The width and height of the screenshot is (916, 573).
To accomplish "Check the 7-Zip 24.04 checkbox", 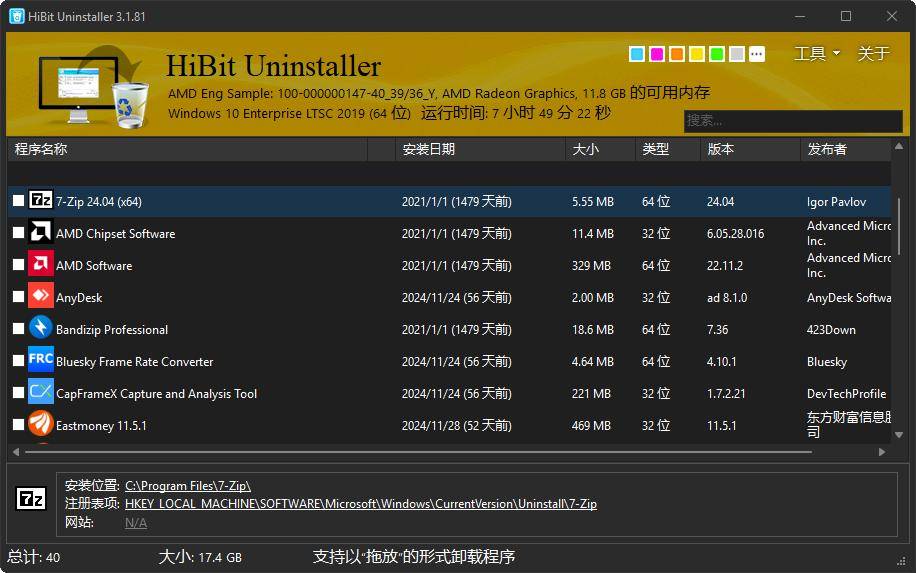I will [x=18, y=201].
